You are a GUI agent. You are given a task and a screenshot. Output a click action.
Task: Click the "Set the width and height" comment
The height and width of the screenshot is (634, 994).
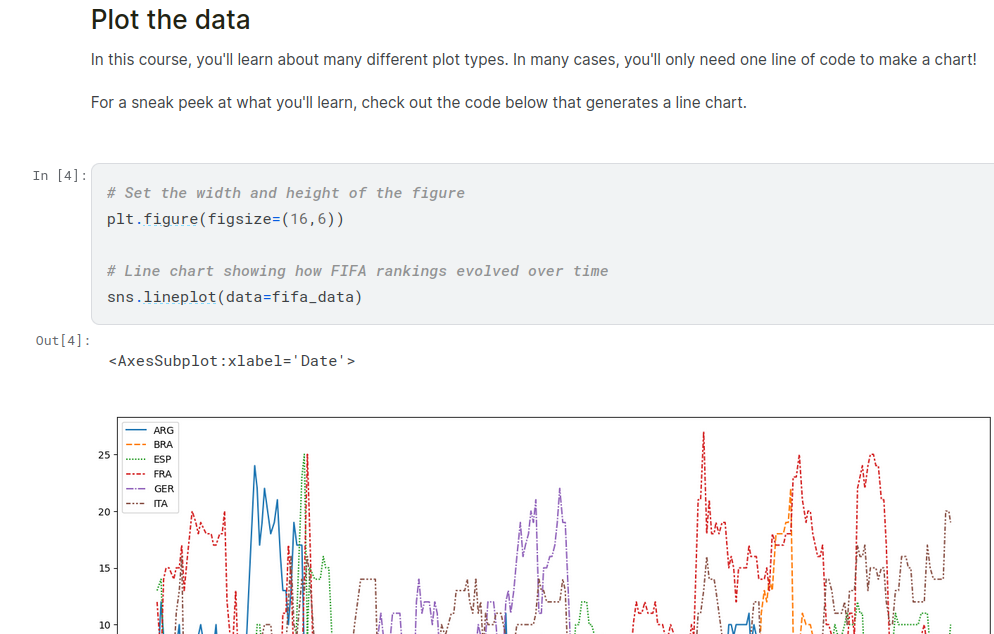point(285,193)
